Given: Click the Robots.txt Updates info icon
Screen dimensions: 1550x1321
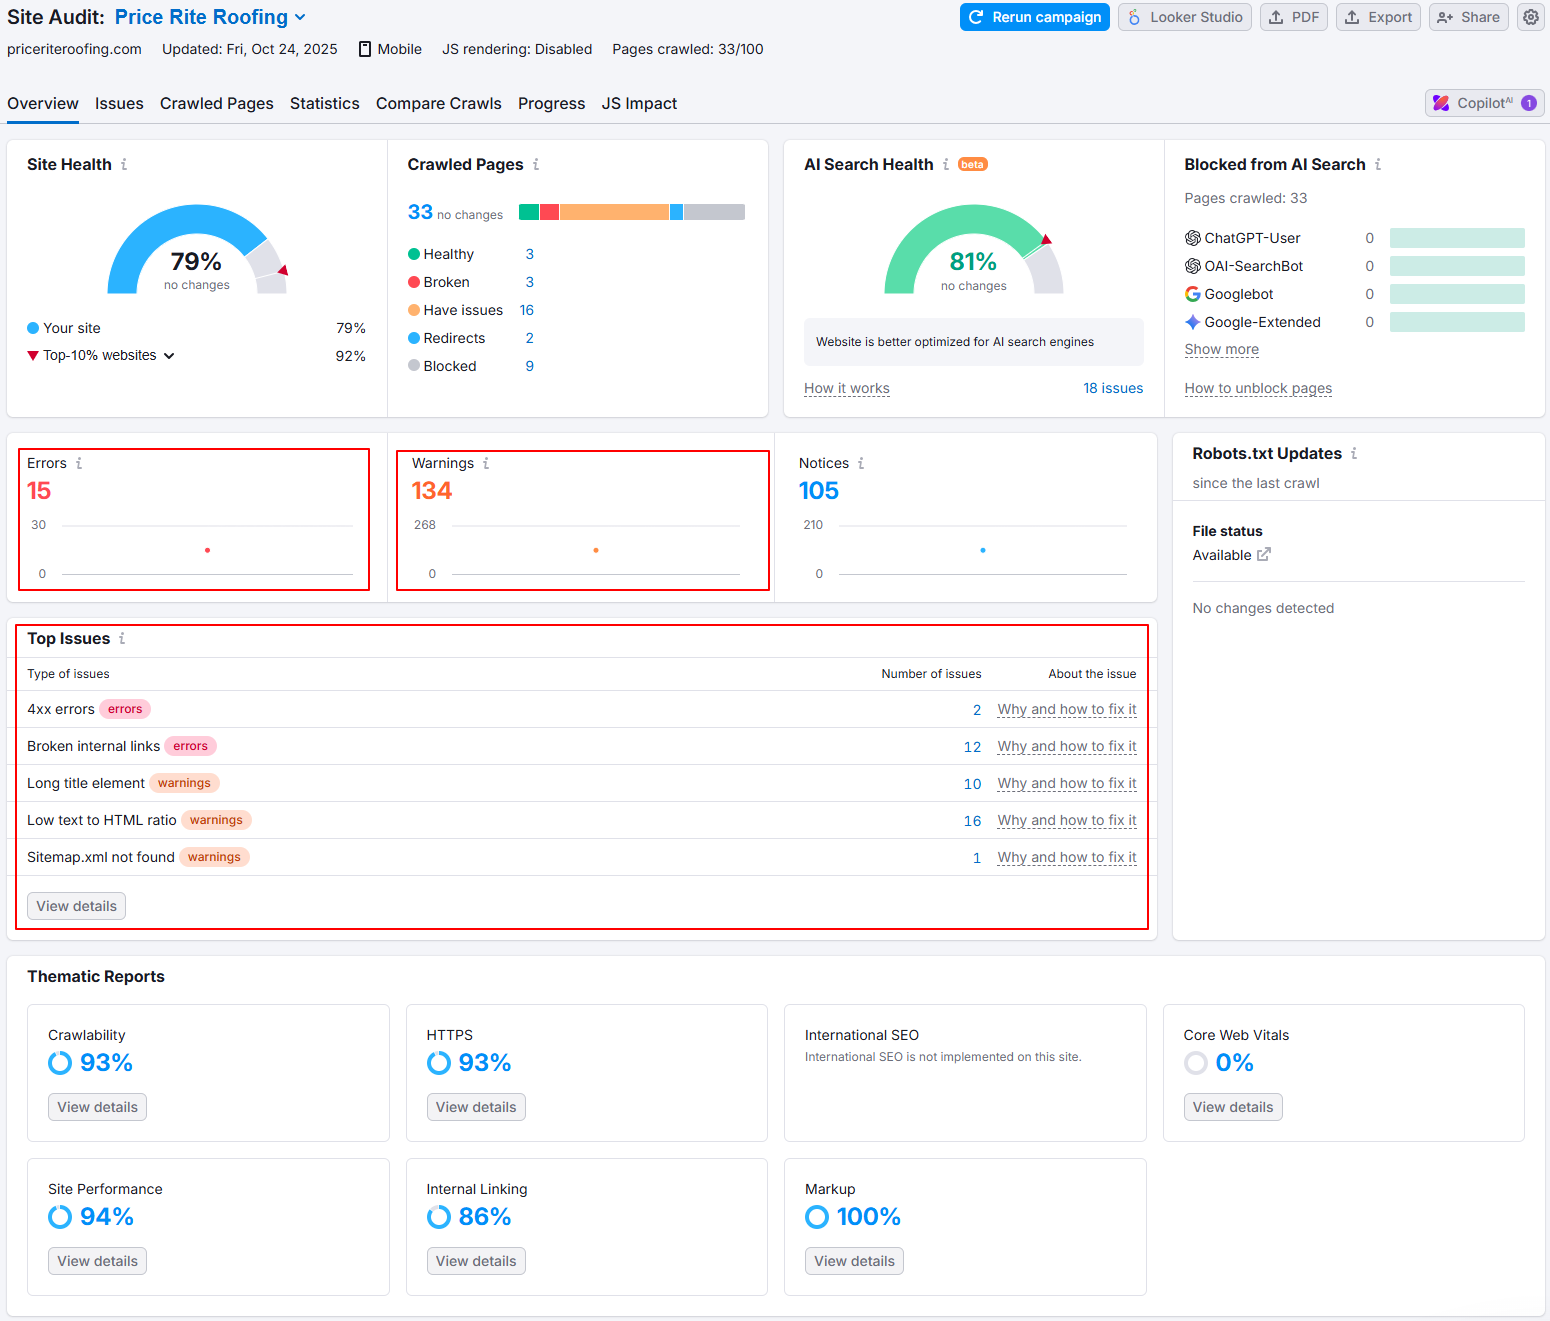Looking at the screenshot, I should point(1354,454).
